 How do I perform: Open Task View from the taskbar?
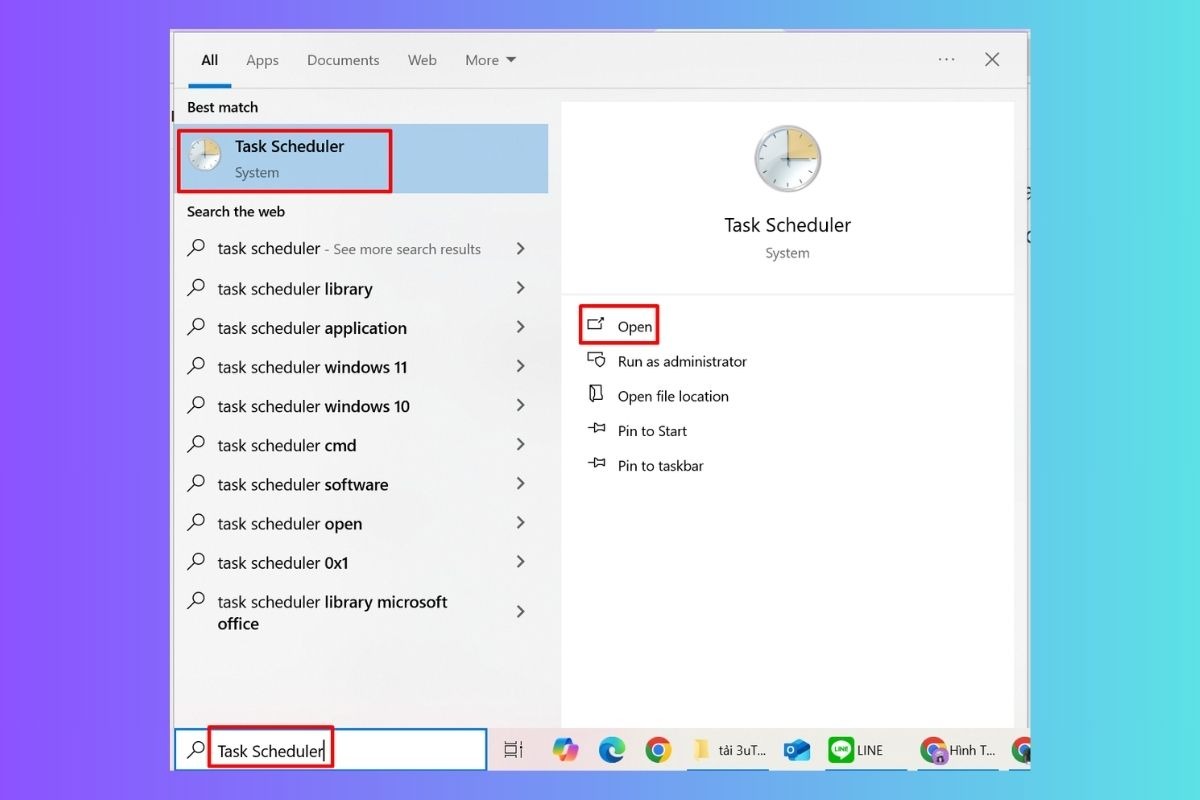pos(513,749)
